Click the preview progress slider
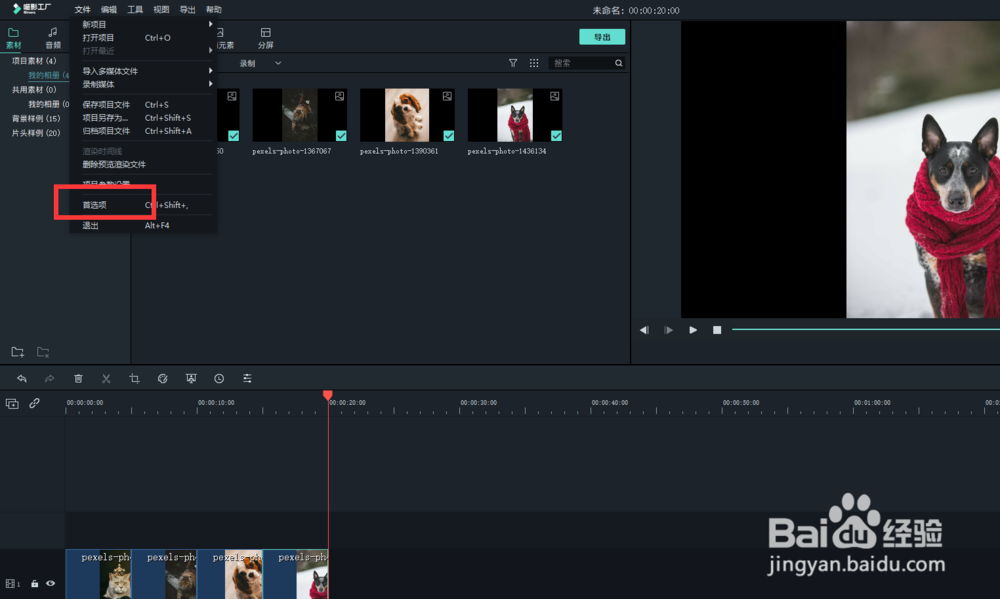The width and height of the screenshot is (1000, 599). pyautogui.click(x=865, y=329)
